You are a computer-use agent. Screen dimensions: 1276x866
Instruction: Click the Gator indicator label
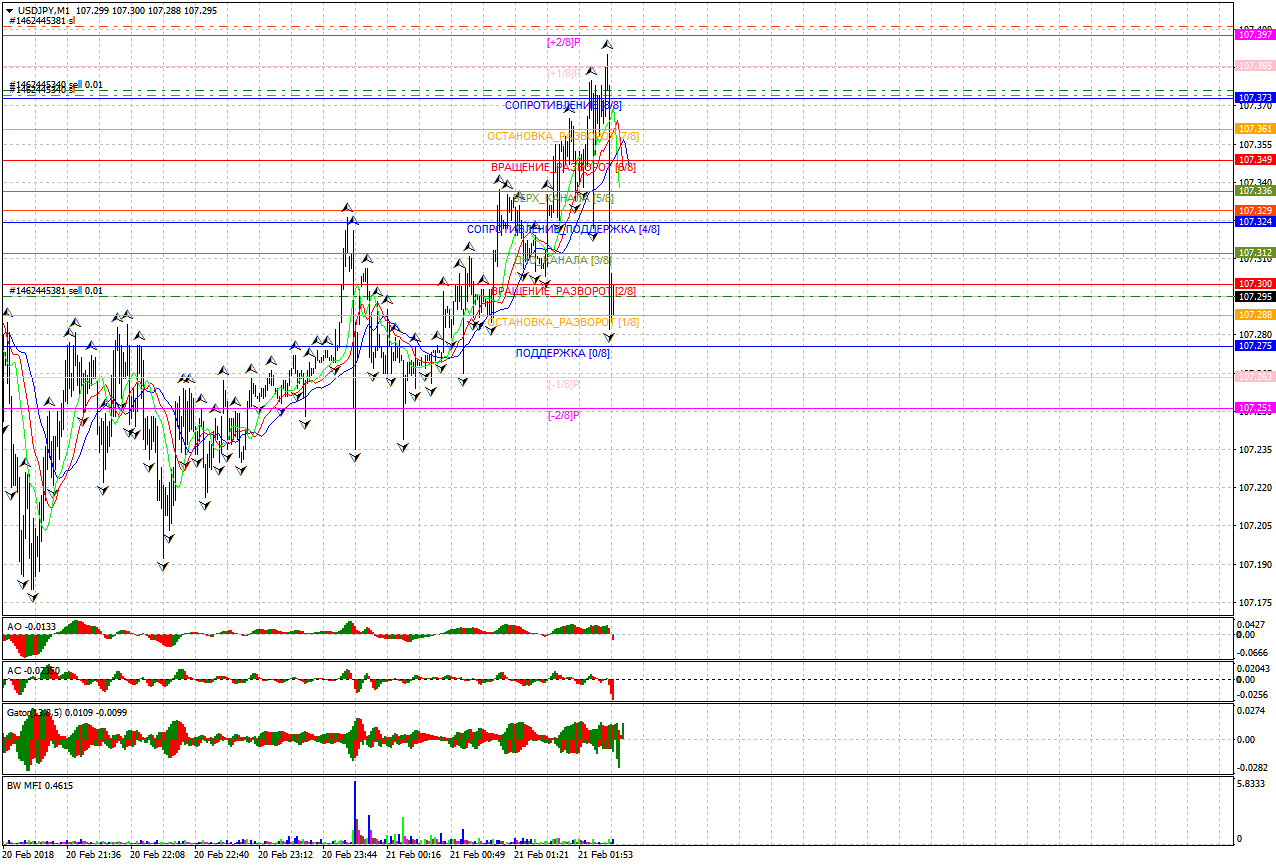pyautogui.click(x=67, y=712)
